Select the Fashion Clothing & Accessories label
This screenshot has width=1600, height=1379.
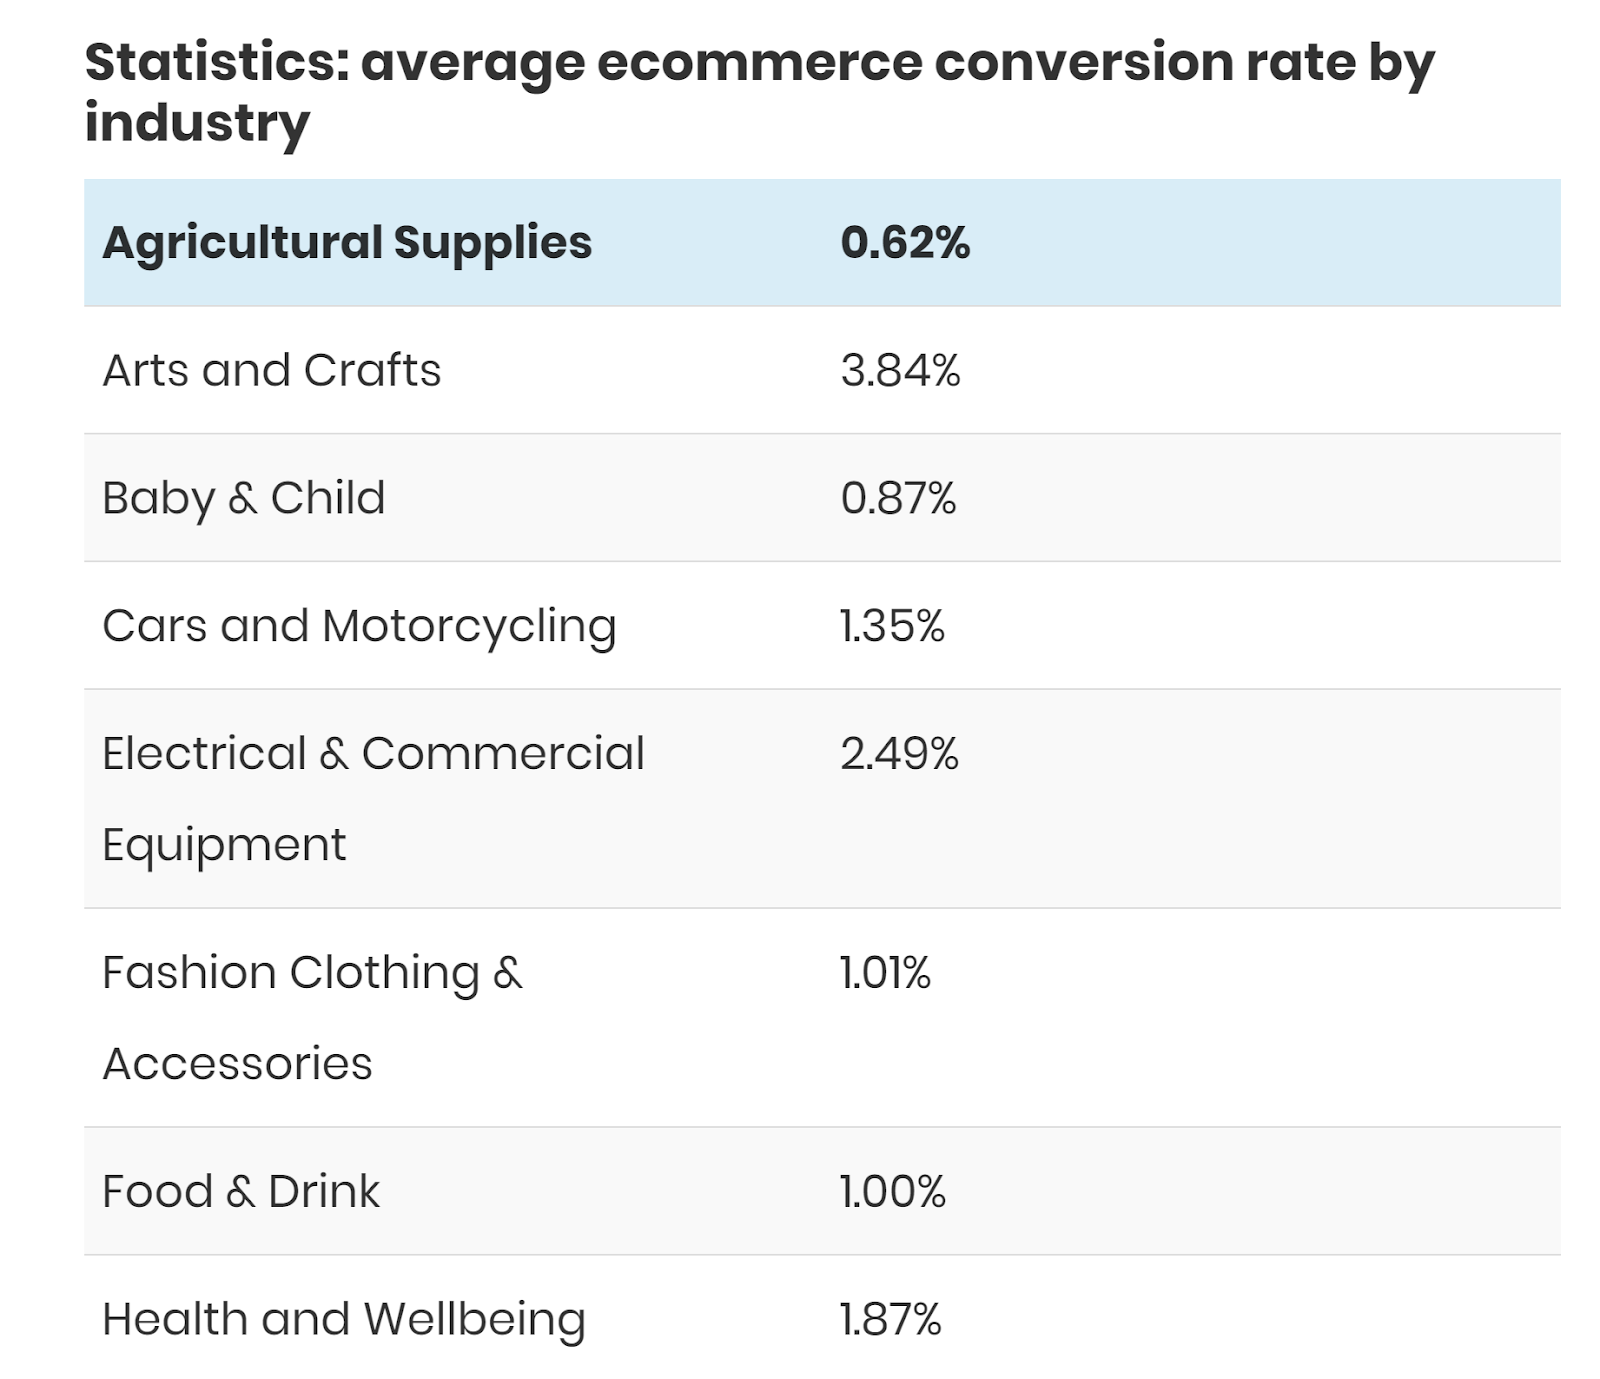pyautogui.click(x=312, y=1016)
